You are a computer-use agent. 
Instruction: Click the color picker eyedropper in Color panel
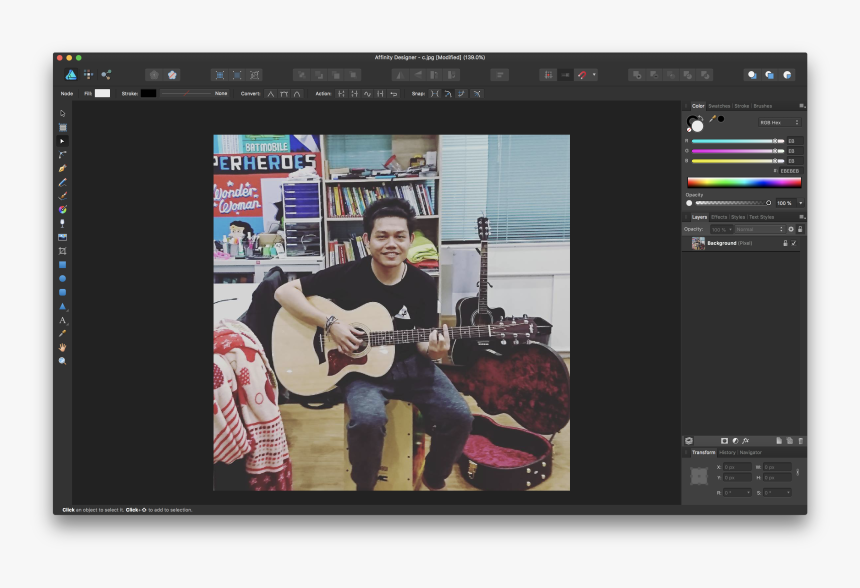pos(712,119)
